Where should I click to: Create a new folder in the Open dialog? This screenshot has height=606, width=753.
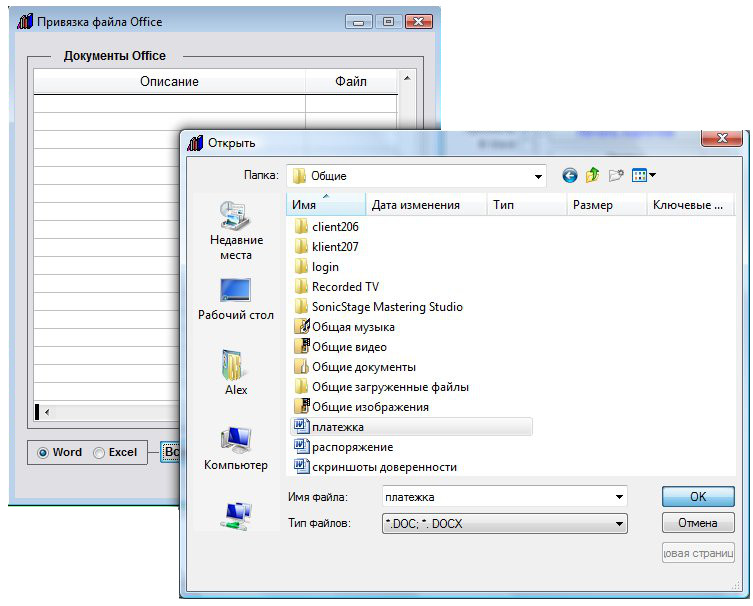pyautogui.click(x=616, y=176)
